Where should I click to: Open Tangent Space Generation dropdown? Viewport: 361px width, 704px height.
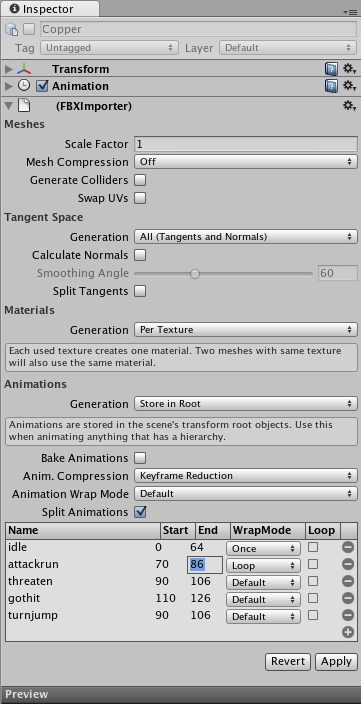(246, 237)
